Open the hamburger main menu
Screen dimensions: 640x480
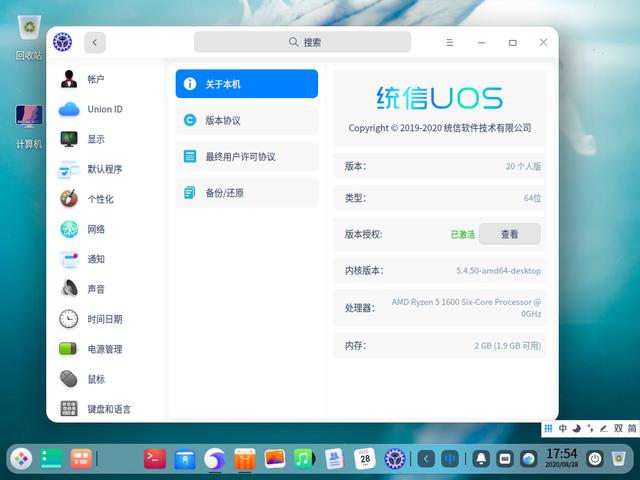tap(450, 42)
